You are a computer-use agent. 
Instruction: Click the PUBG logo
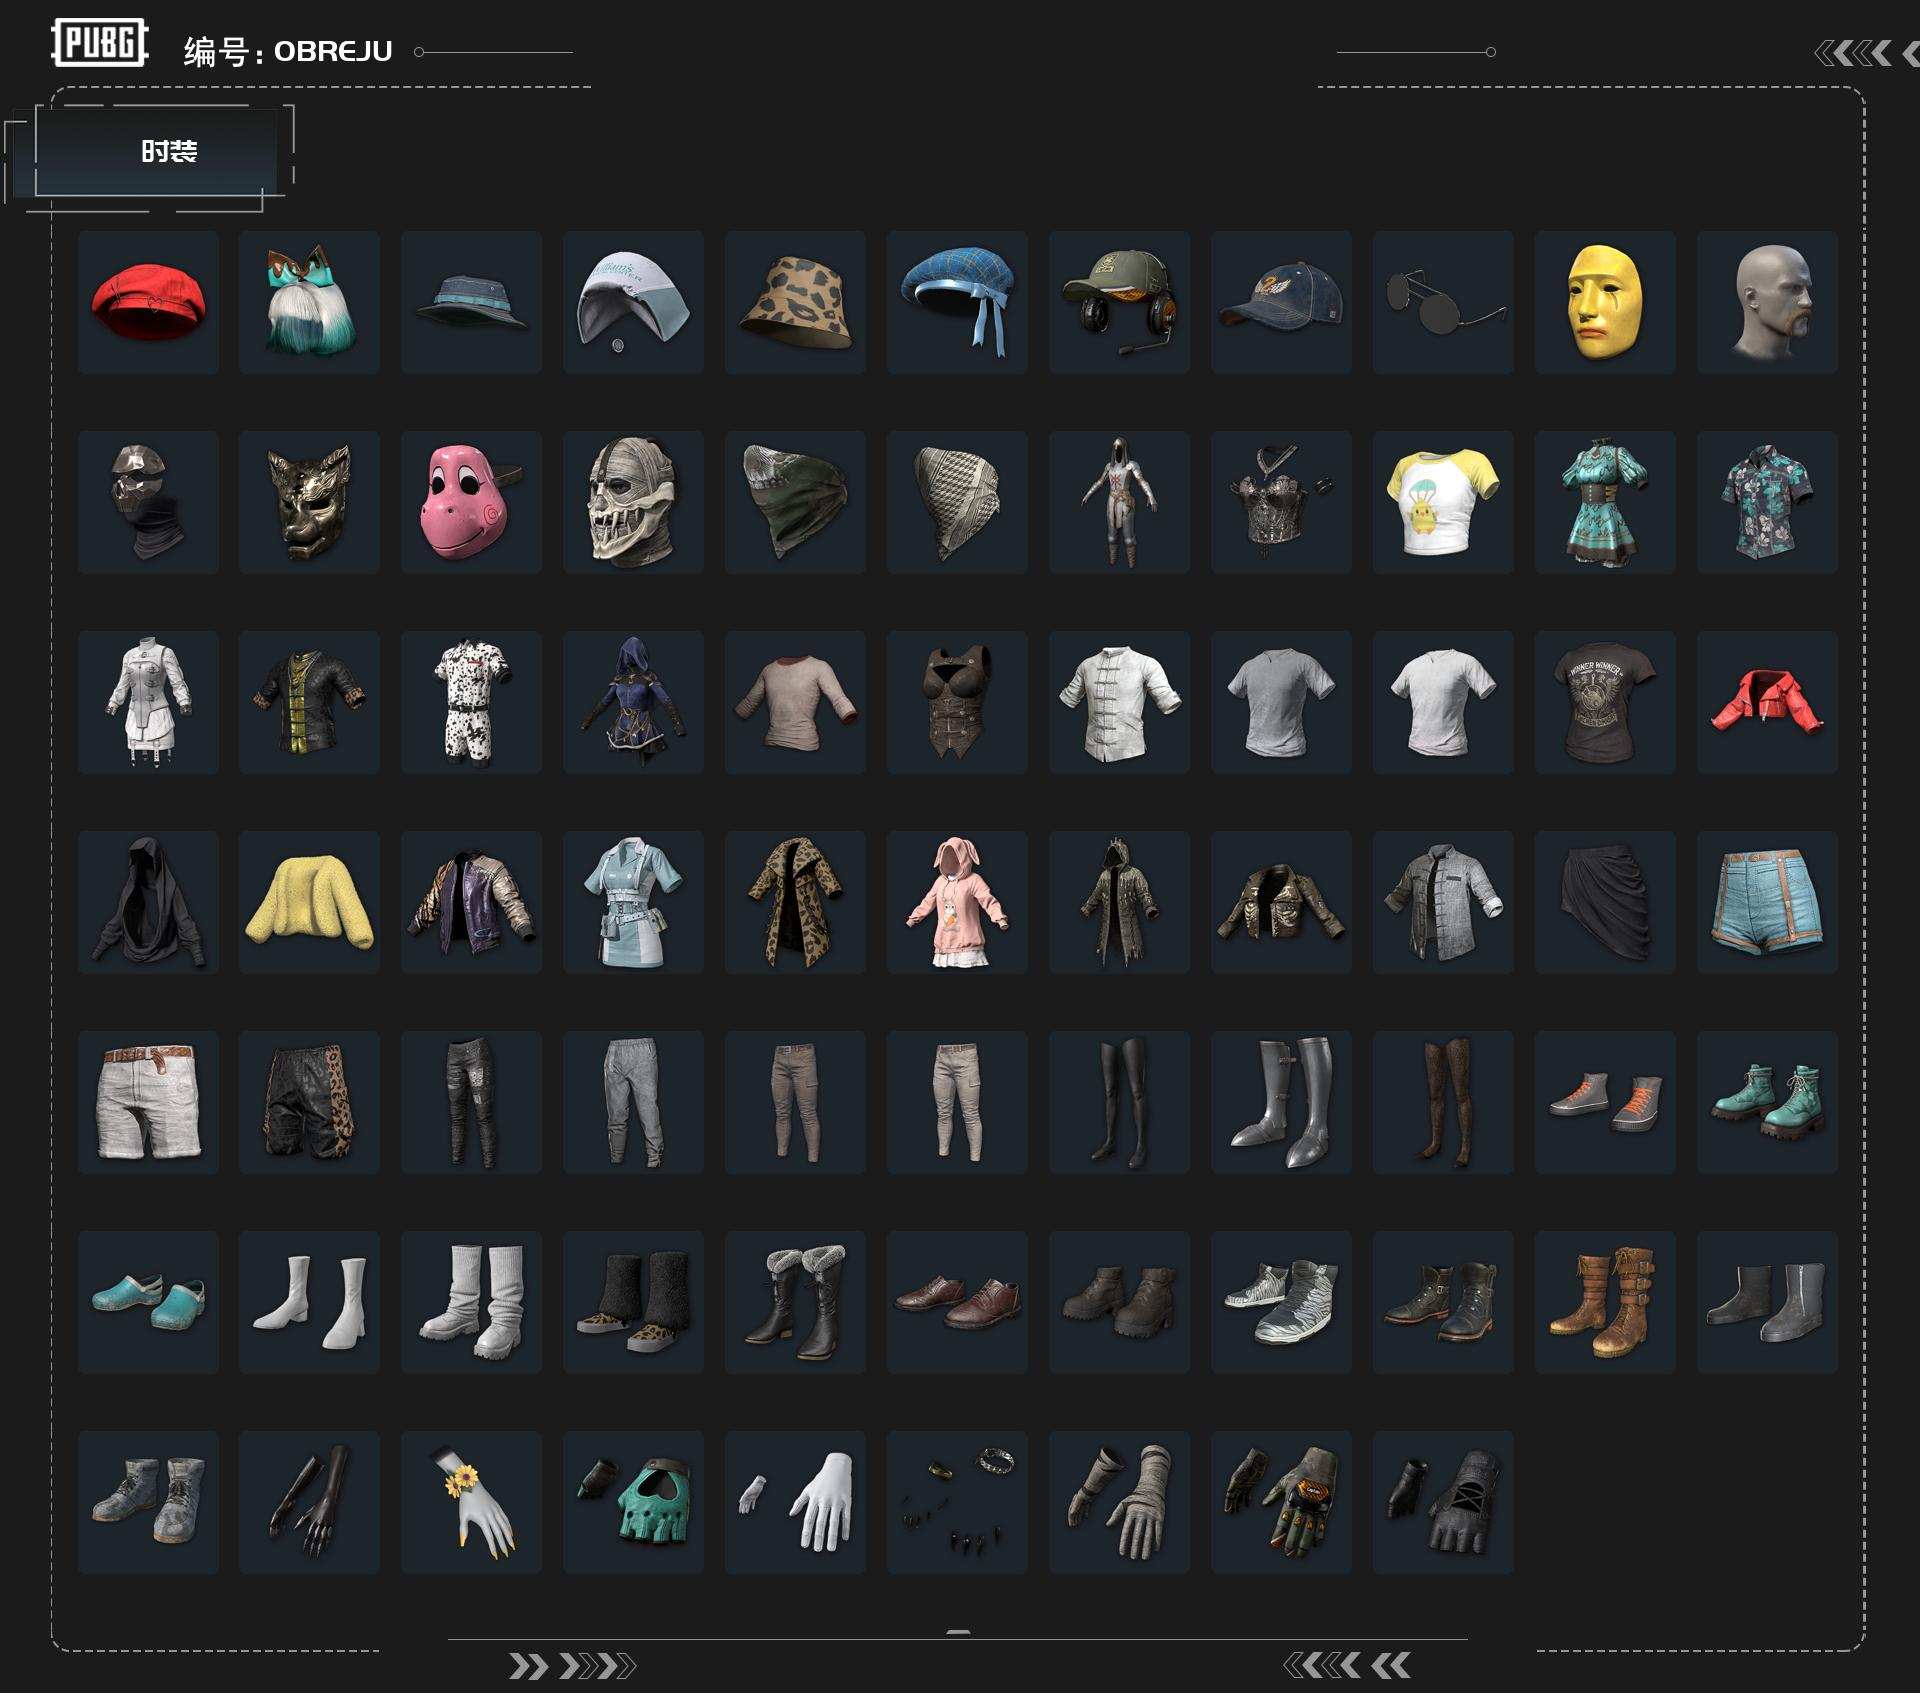pos(100,43)
